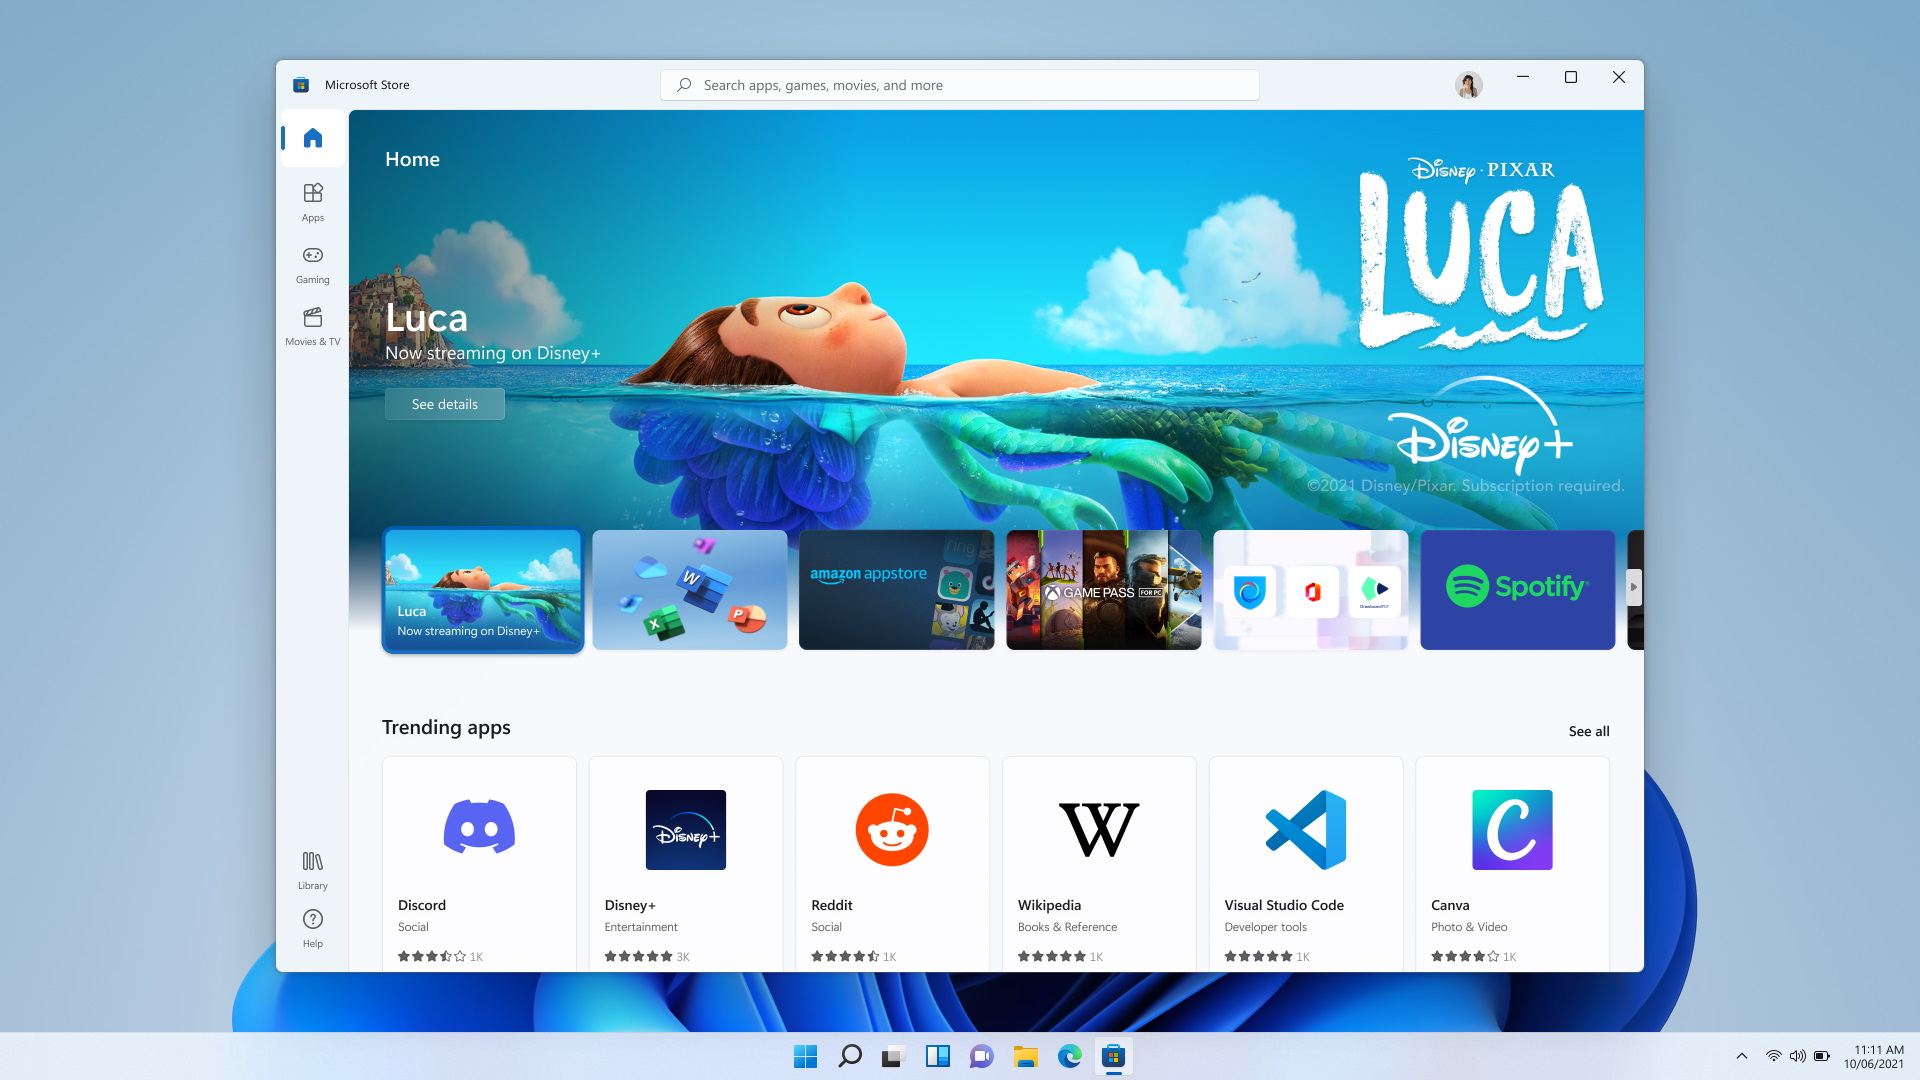Open Chat from the taskbar
This screenshot has width=1920, height=1080.
click(981, 1056)
